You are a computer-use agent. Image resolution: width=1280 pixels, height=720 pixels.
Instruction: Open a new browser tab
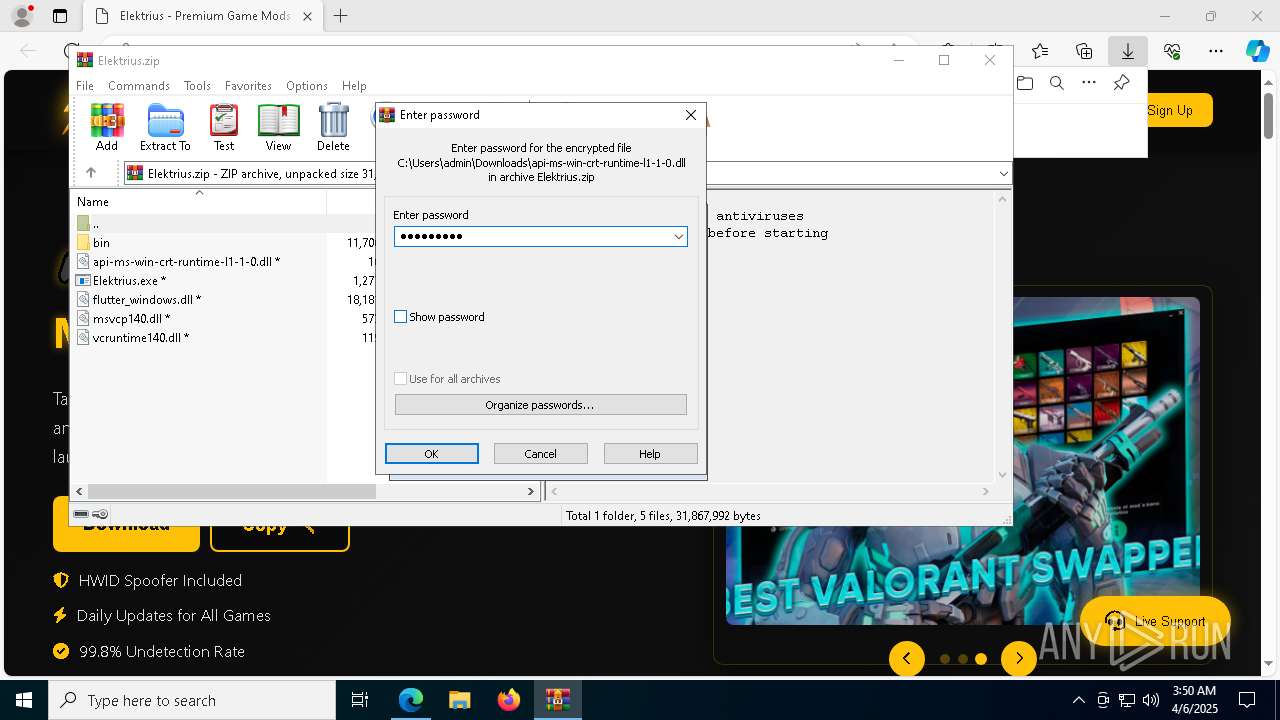[341, 16]
